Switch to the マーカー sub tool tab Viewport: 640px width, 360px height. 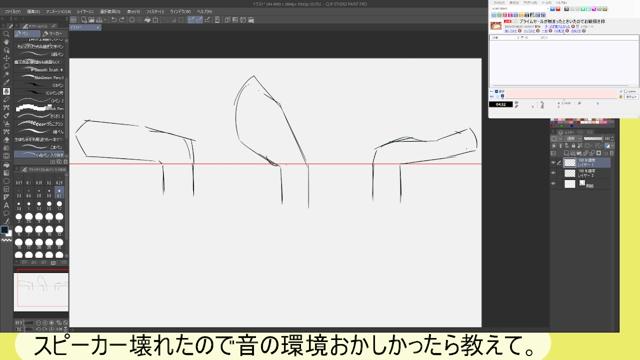(x=53, y=33)
